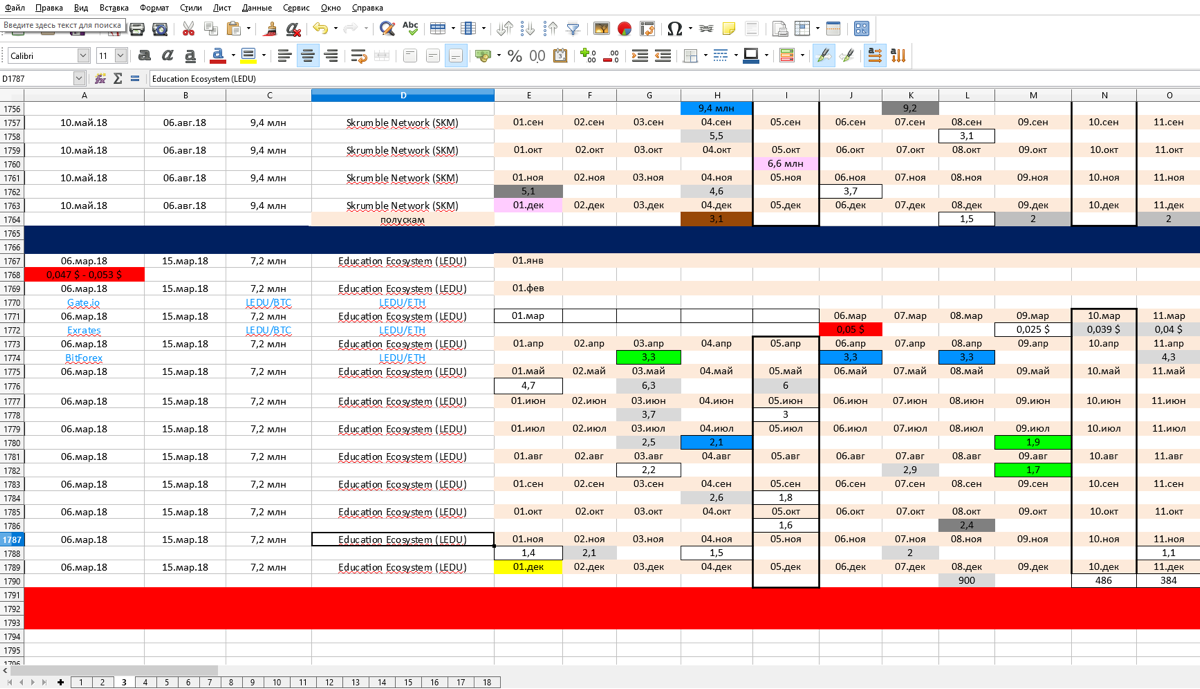Click the Print icon
1200x689 pixels.
pos(138,29)
